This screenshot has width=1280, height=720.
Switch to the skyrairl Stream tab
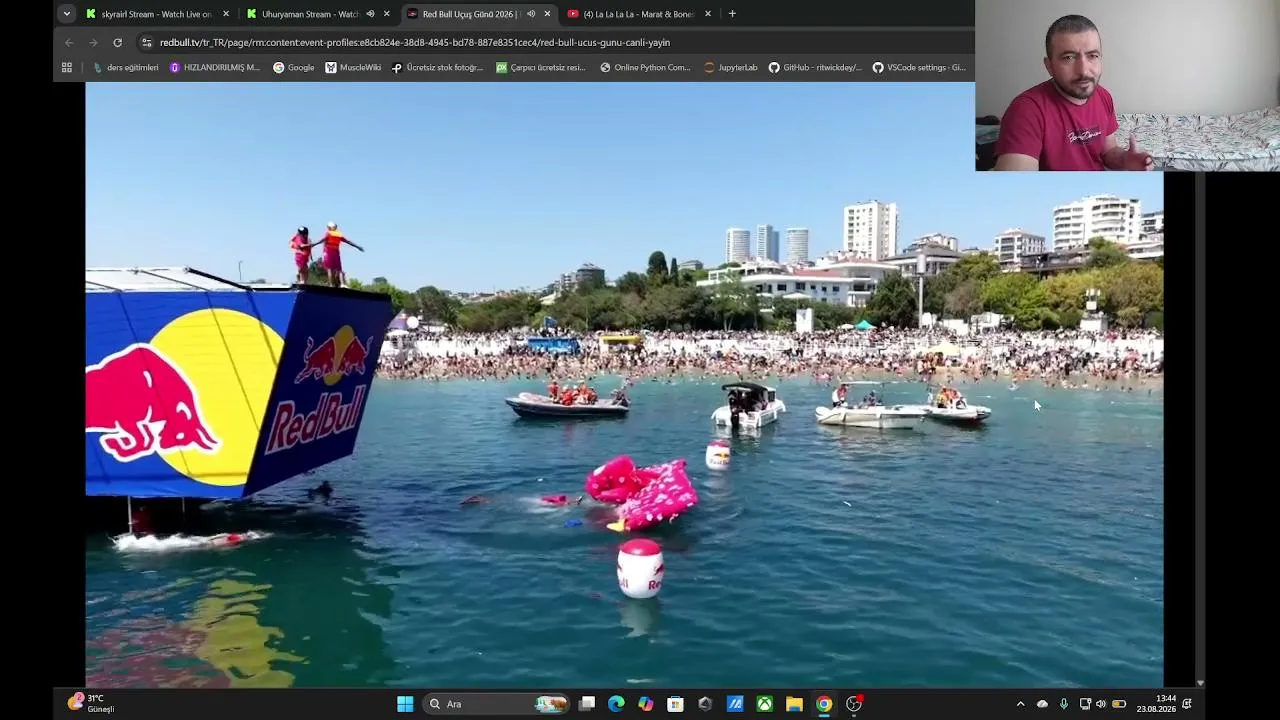click(156, 14)
